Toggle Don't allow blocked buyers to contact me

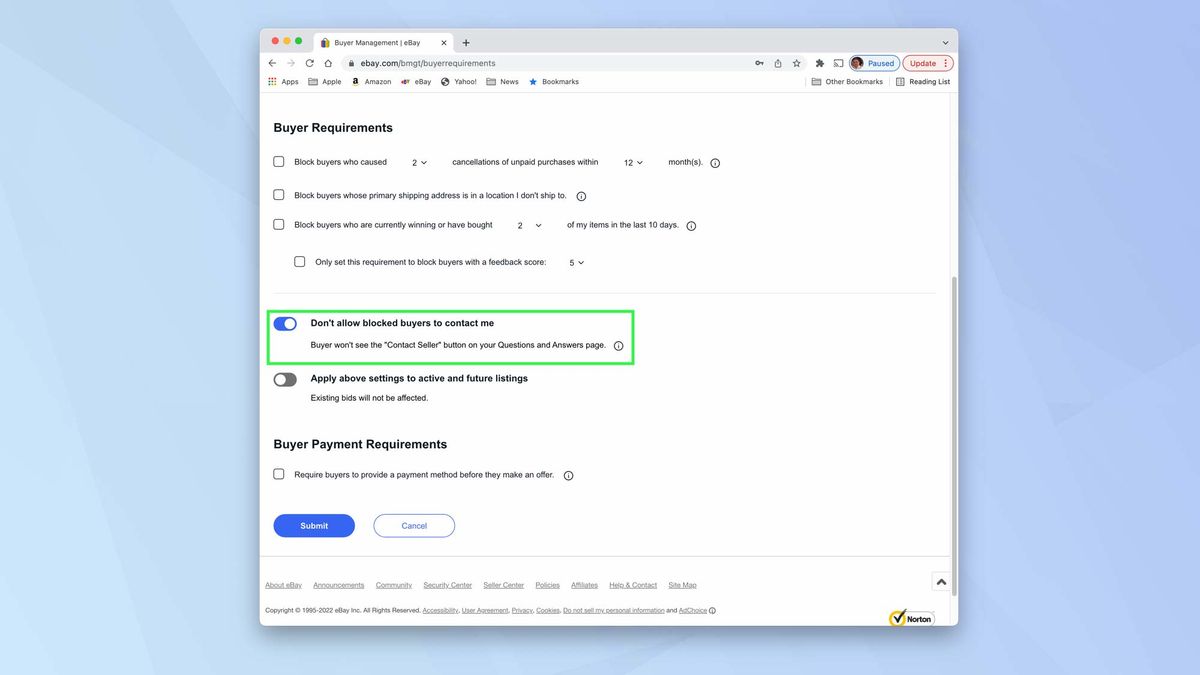[x=285, y=324]
